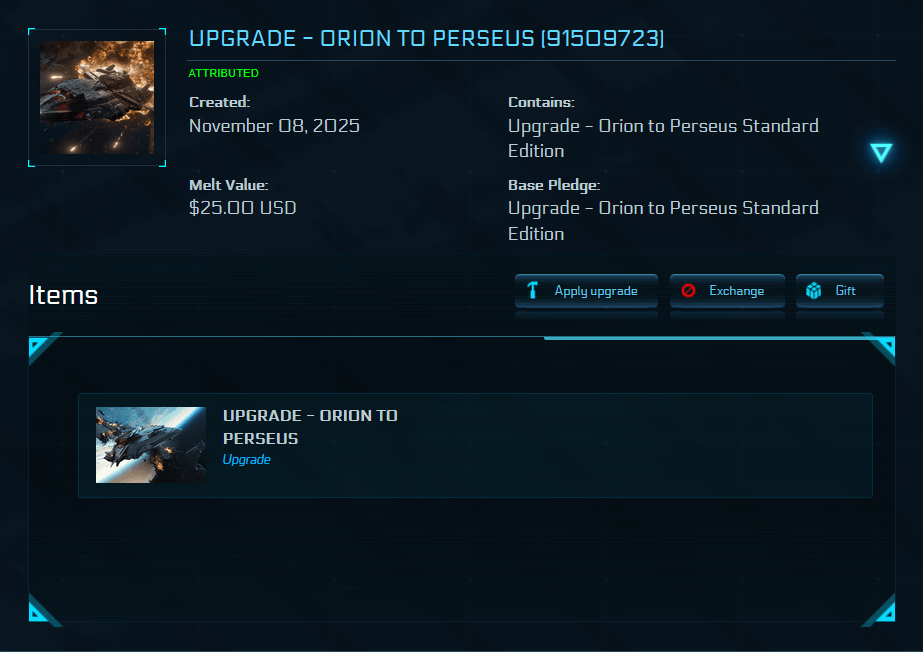This screenshot has width=923, height=652.
Task: Click the gift box icon
Action: coord(814,291)
